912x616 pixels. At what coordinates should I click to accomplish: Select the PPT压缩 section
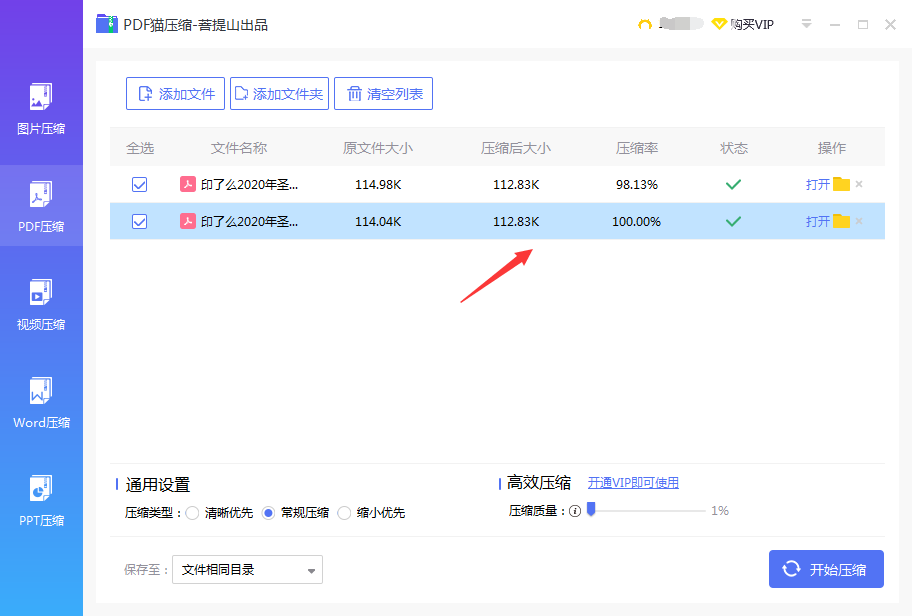click(41, 501)
